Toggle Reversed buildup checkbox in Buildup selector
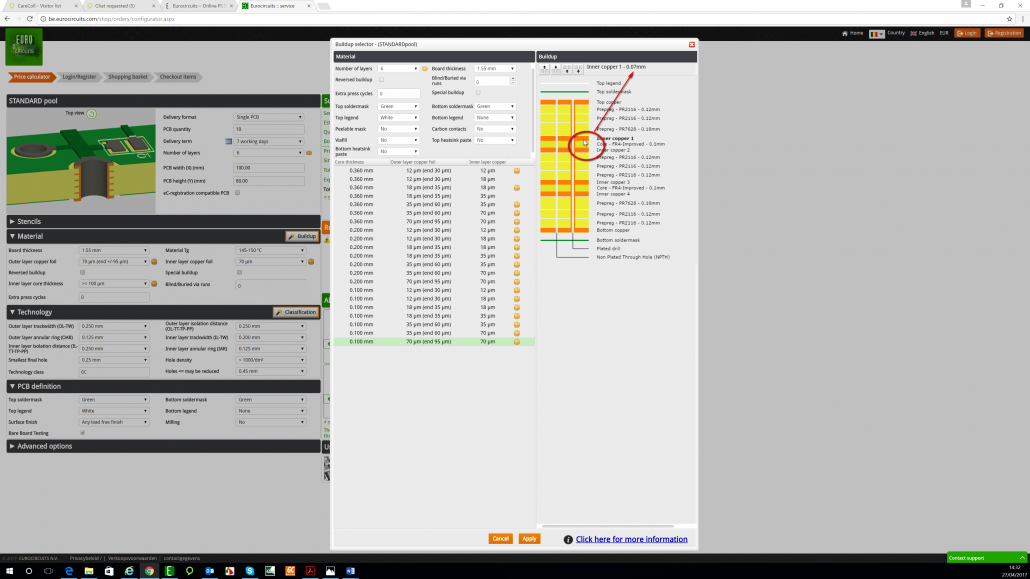The height and width of the screenshot is (579, 1030). (x=382, y=80)
